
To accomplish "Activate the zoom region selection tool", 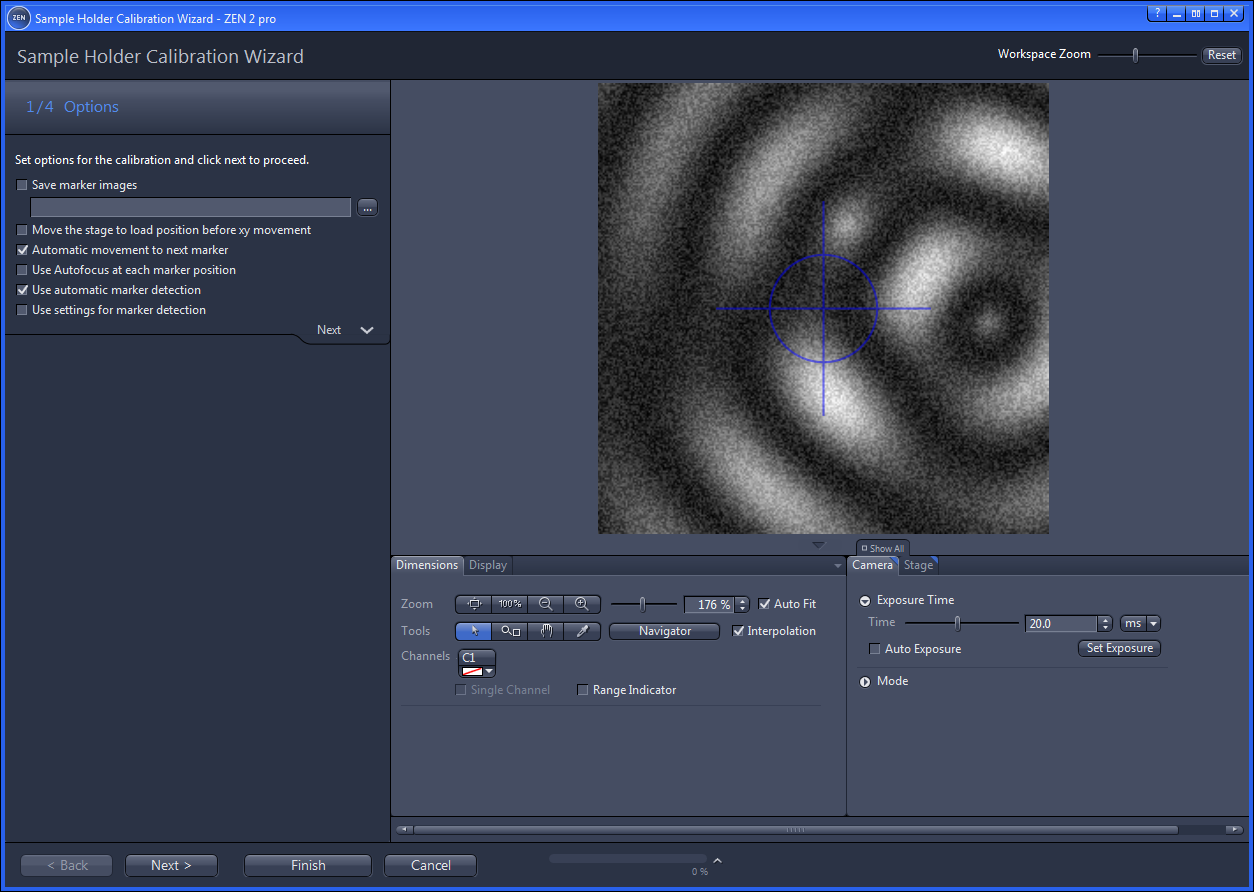I will click(509, 631).
